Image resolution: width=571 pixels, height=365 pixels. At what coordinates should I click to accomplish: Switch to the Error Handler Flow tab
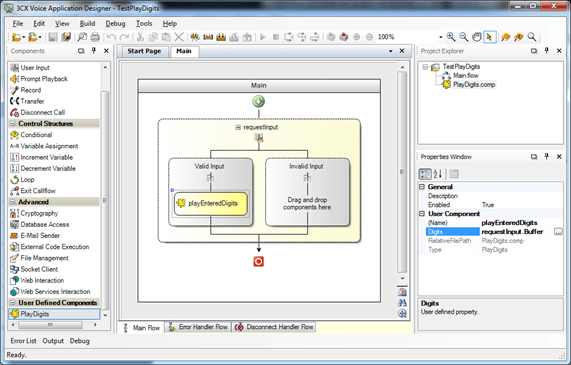tap(198, 327)
